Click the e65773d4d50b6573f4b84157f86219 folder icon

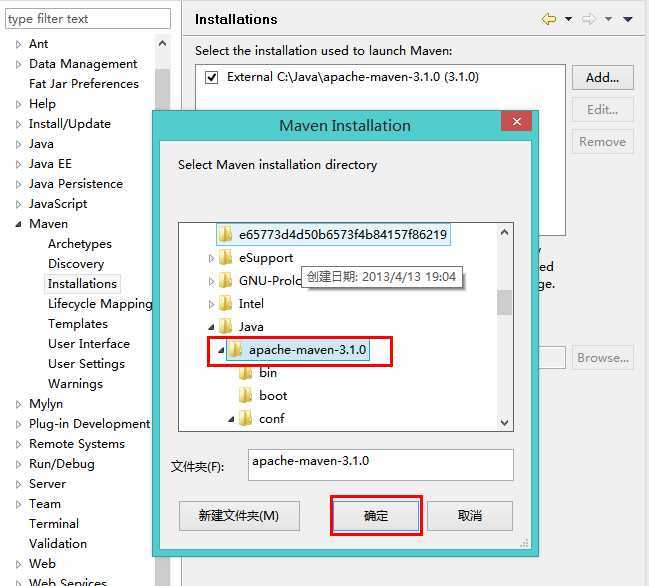click(x=226, y=235)
